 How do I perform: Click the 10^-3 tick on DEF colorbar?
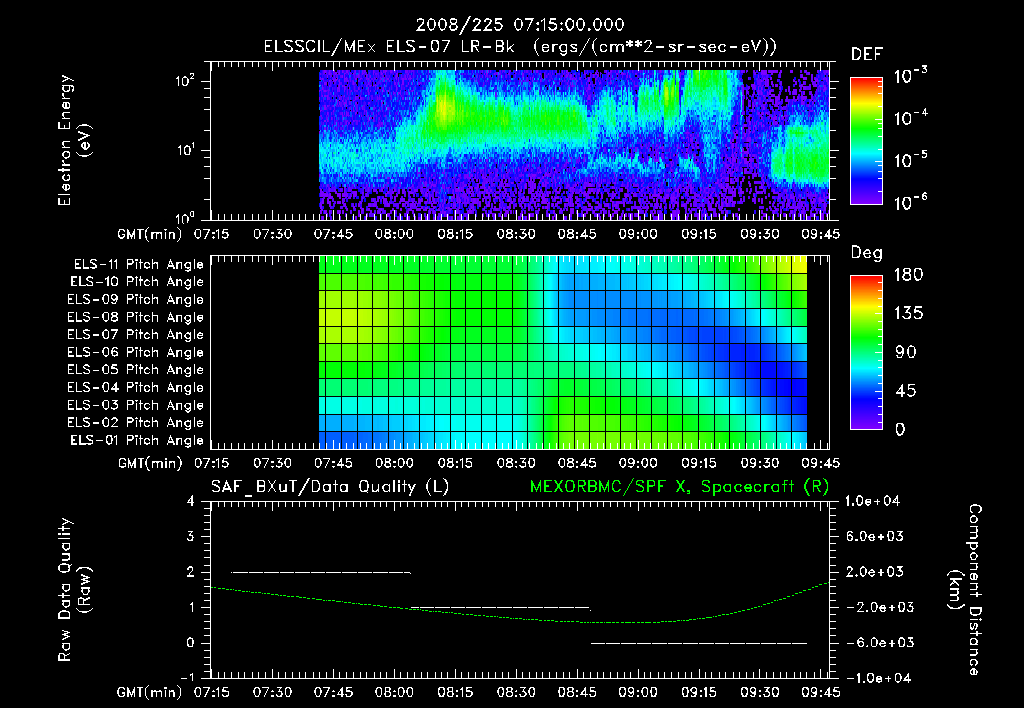tap(911, 75)
